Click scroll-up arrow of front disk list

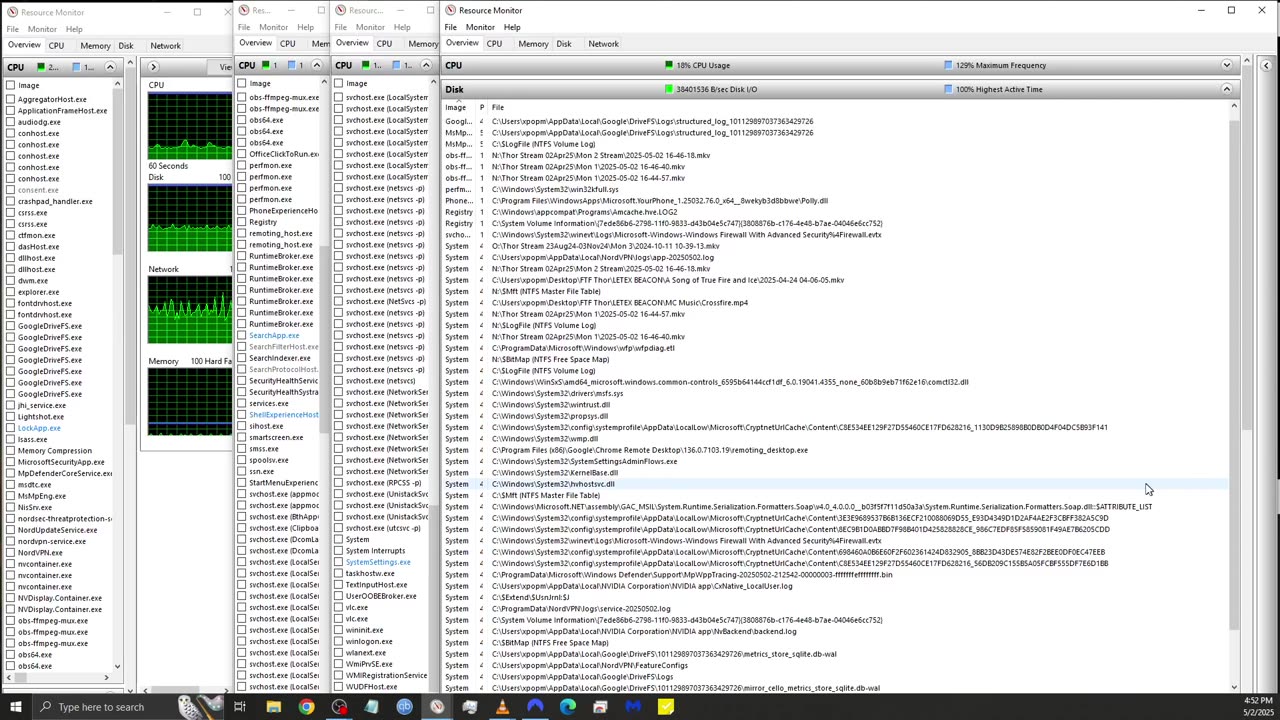pos(1234,106)
